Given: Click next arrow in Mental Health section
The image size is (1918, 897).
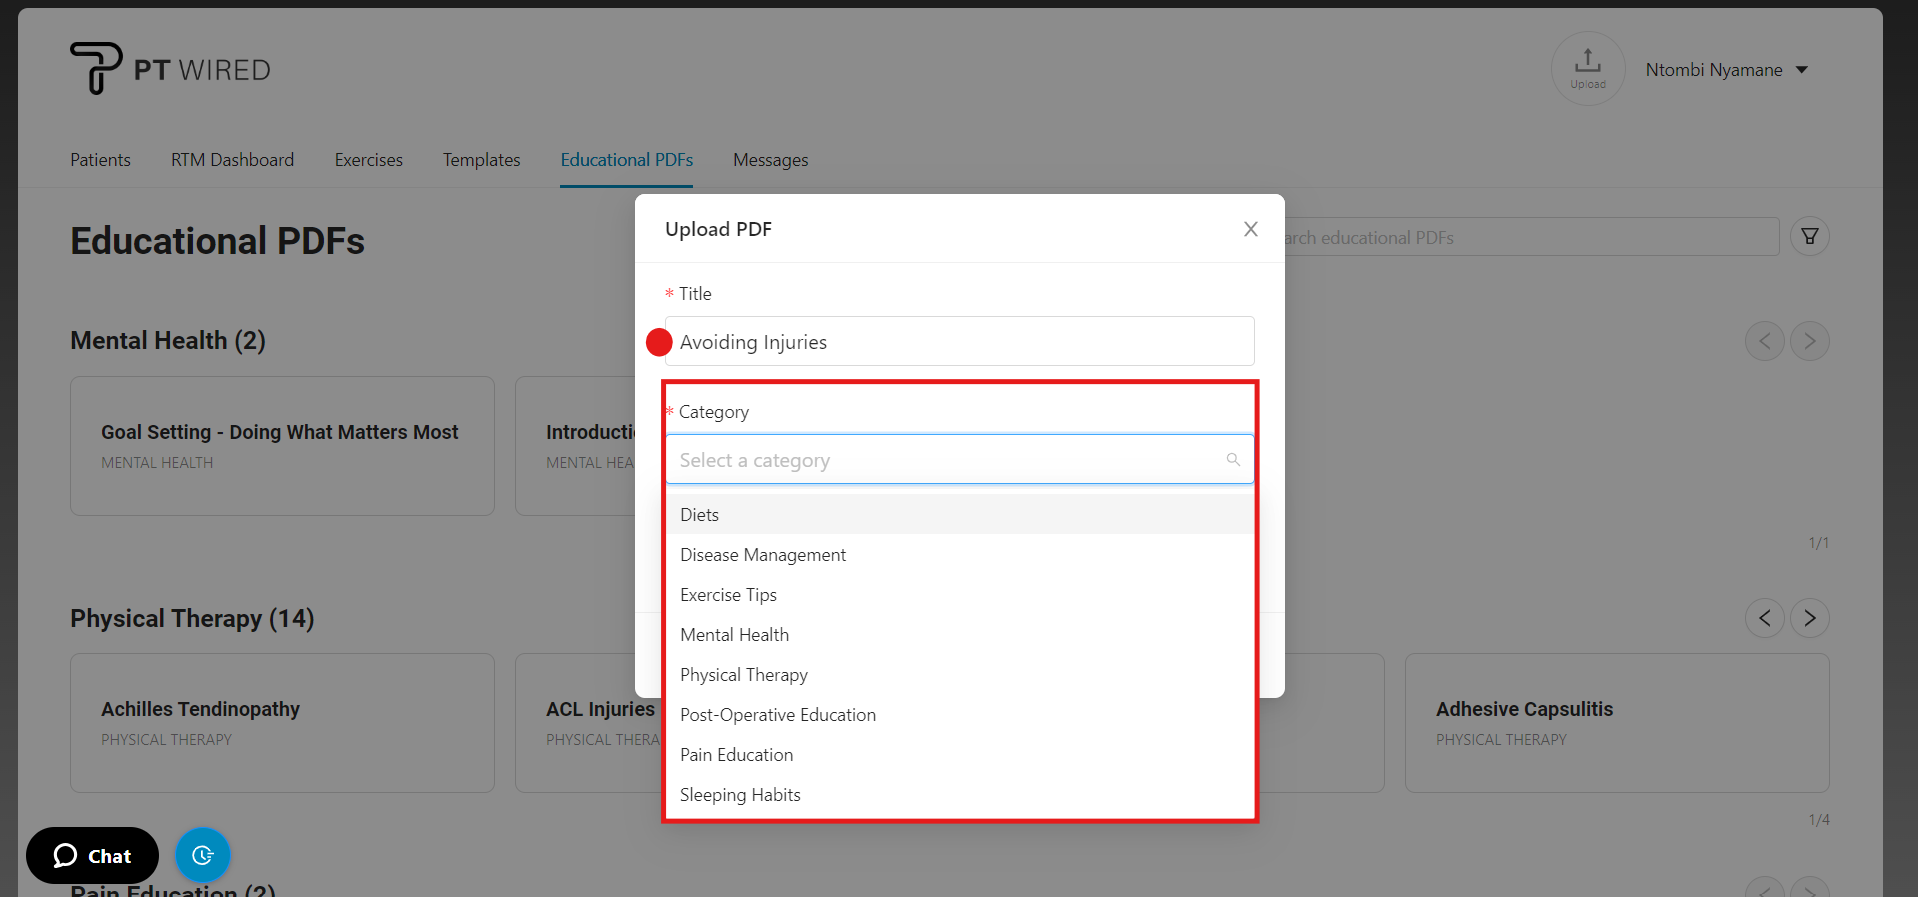Looking at the screenshot, I should tap(1809, 341).
